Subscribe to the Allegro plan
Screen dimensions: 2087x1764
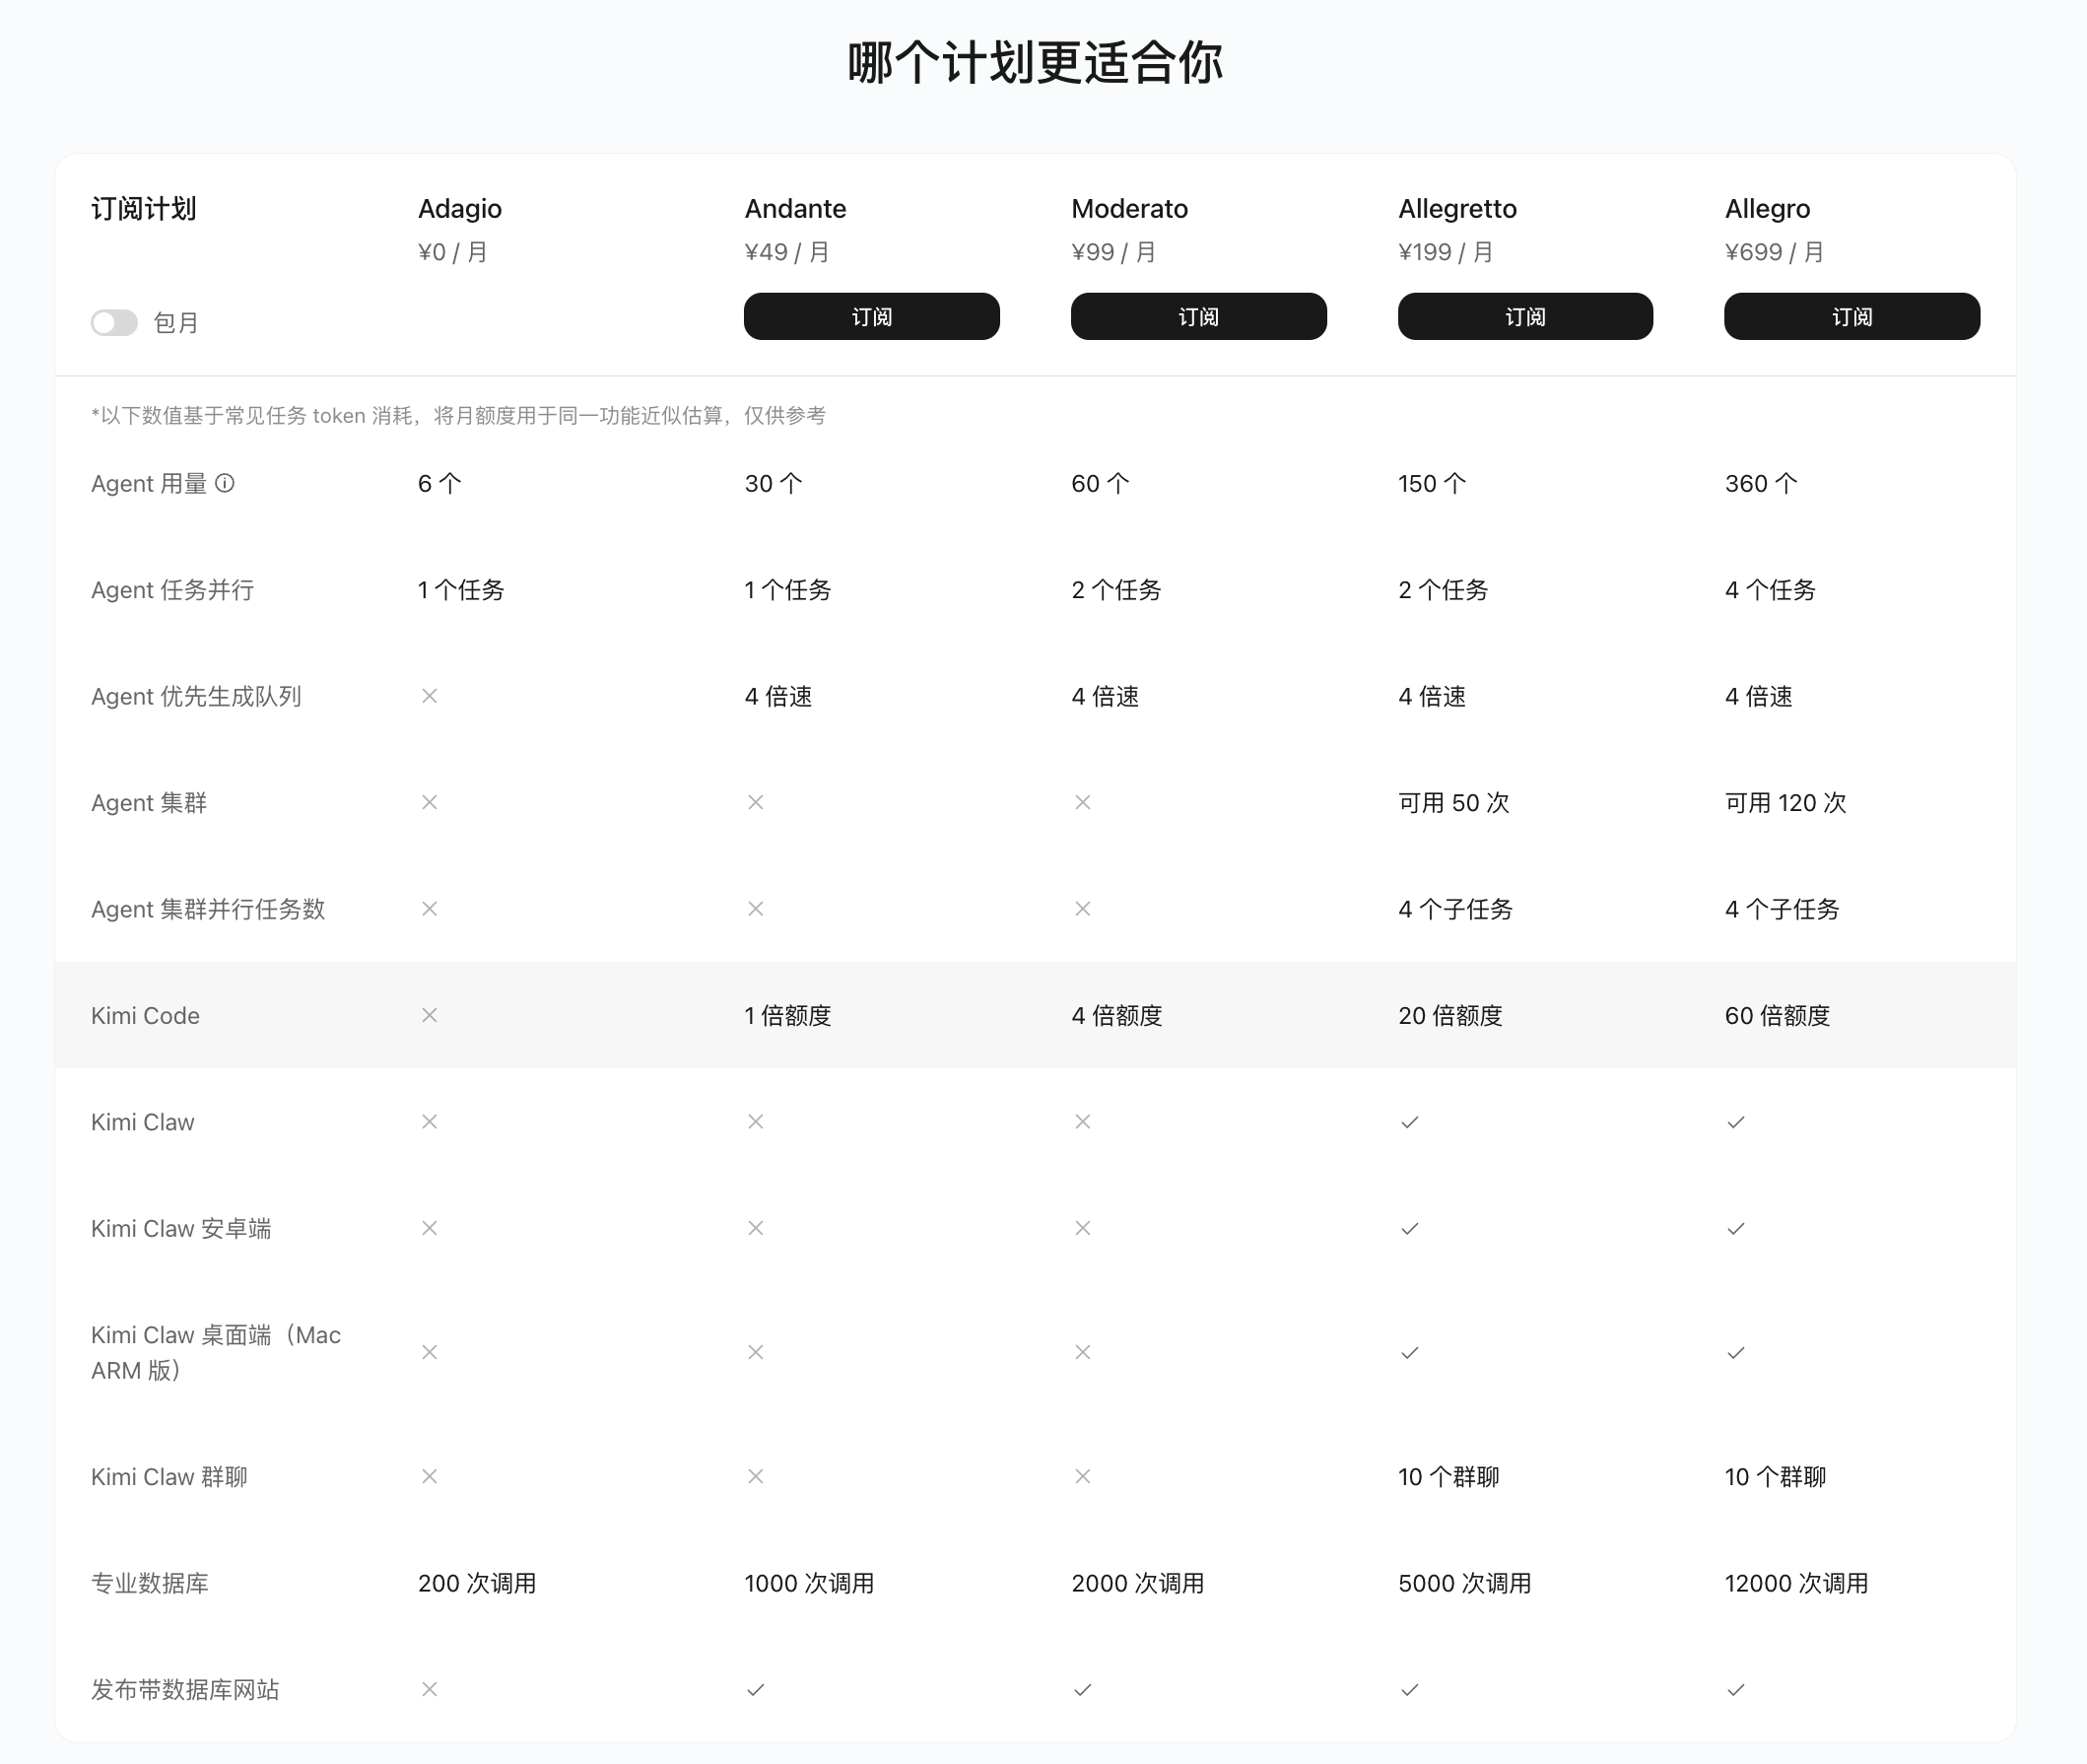point(1851,316)
